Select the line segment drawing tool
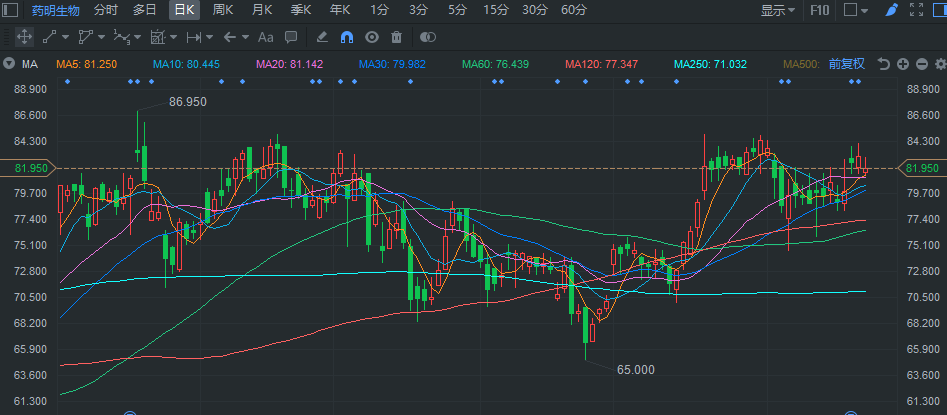This screenshot has width=947, height=415. tap(49, 37)
